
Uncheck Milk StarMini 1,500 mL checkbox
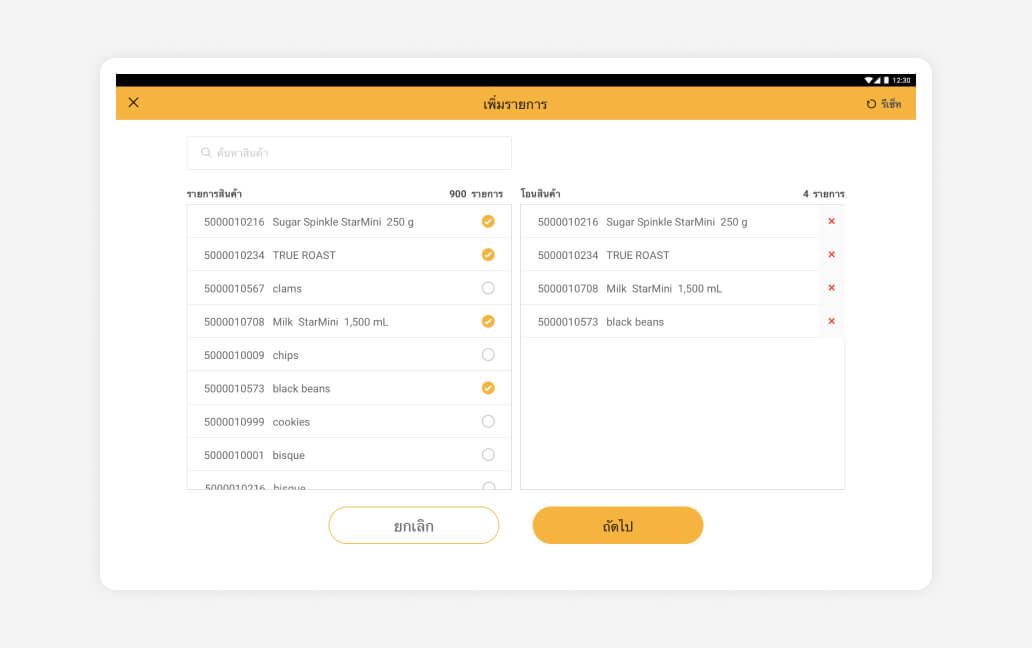[488, 322]
